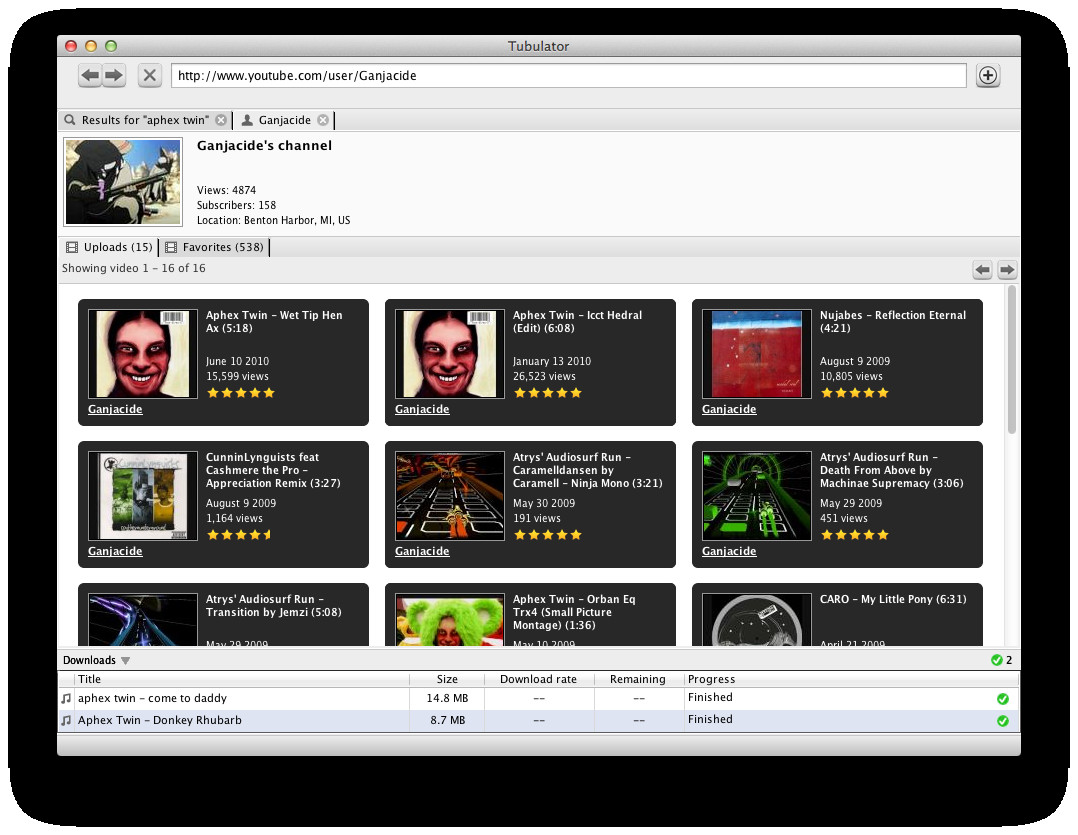Sort downloads by Remaining column

coord(637,679)
